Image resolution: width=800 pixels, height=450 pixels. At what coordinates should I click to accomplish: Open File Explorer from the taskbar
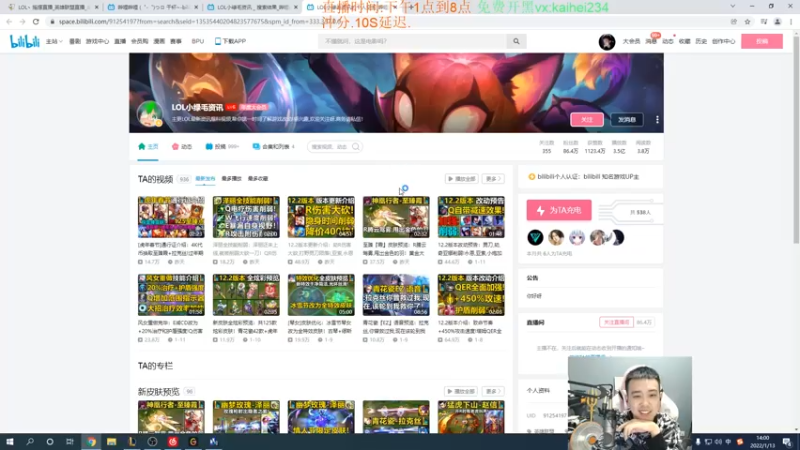tap(112, 442)
